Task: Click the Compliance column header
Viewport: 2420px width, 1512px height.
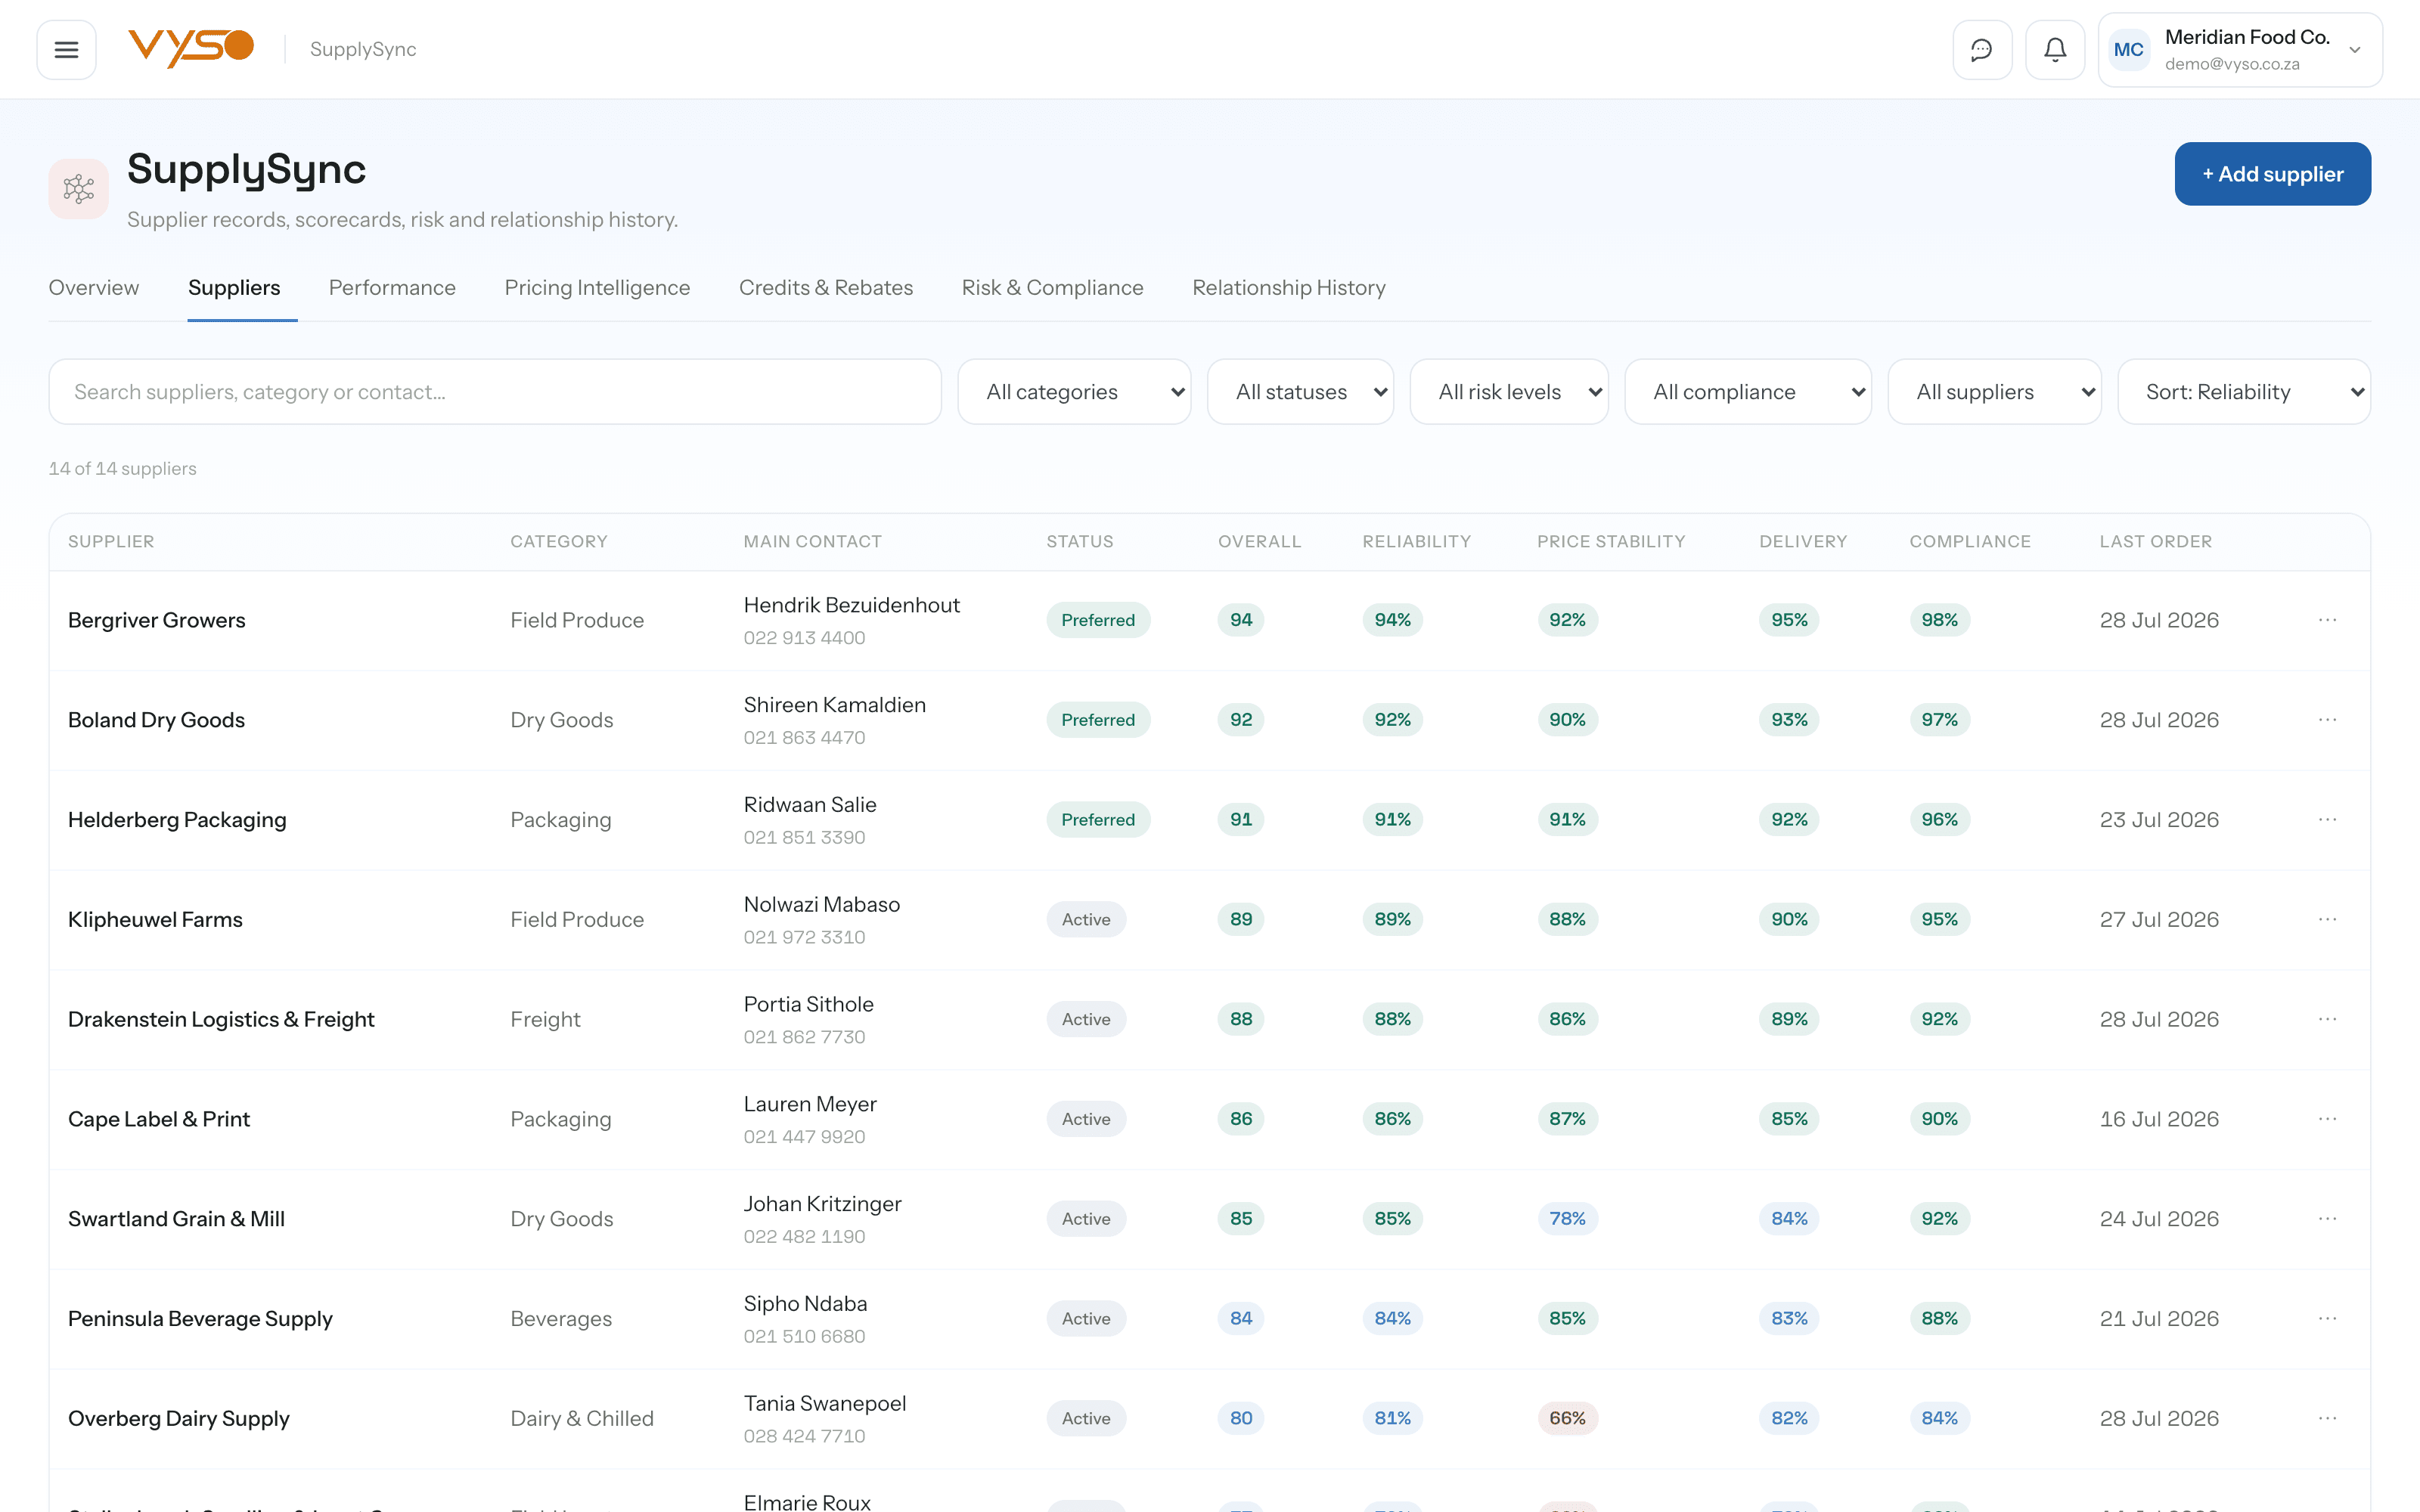Action: 1970,541
